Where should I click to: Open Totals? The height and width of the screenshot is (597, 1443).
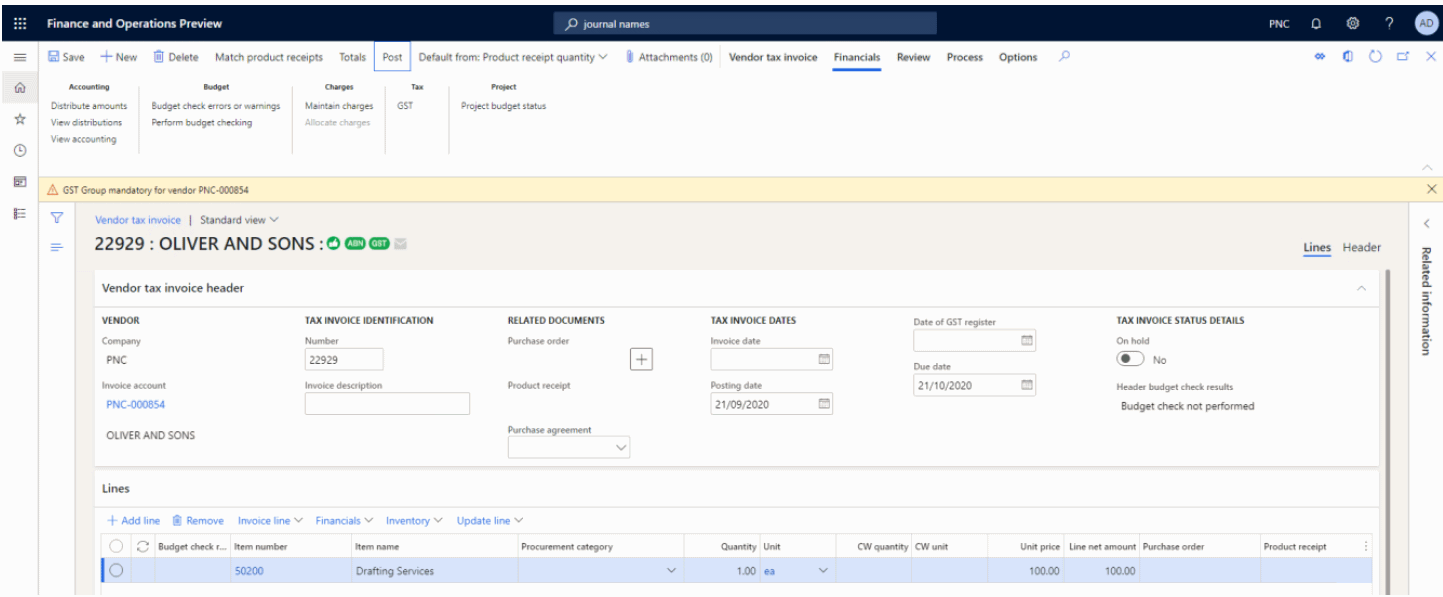[x=352, y=57]
